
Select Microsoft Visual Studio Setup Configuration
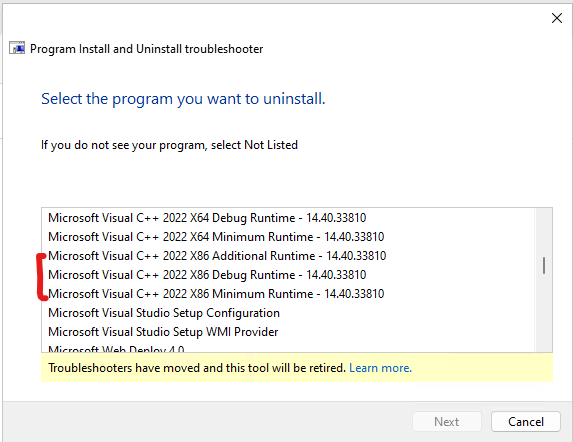pos(288,313)
